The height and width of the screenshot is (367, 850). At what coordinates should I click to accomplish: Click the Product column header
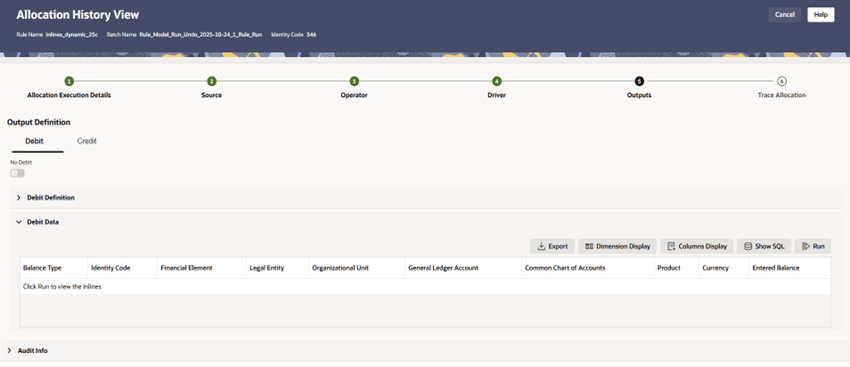pos(676,268)
